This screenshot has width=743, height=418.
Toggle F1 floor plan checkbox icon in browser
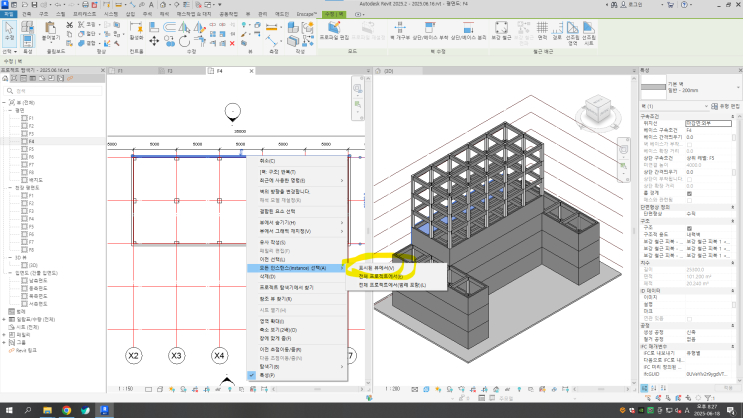click(25, 118)
